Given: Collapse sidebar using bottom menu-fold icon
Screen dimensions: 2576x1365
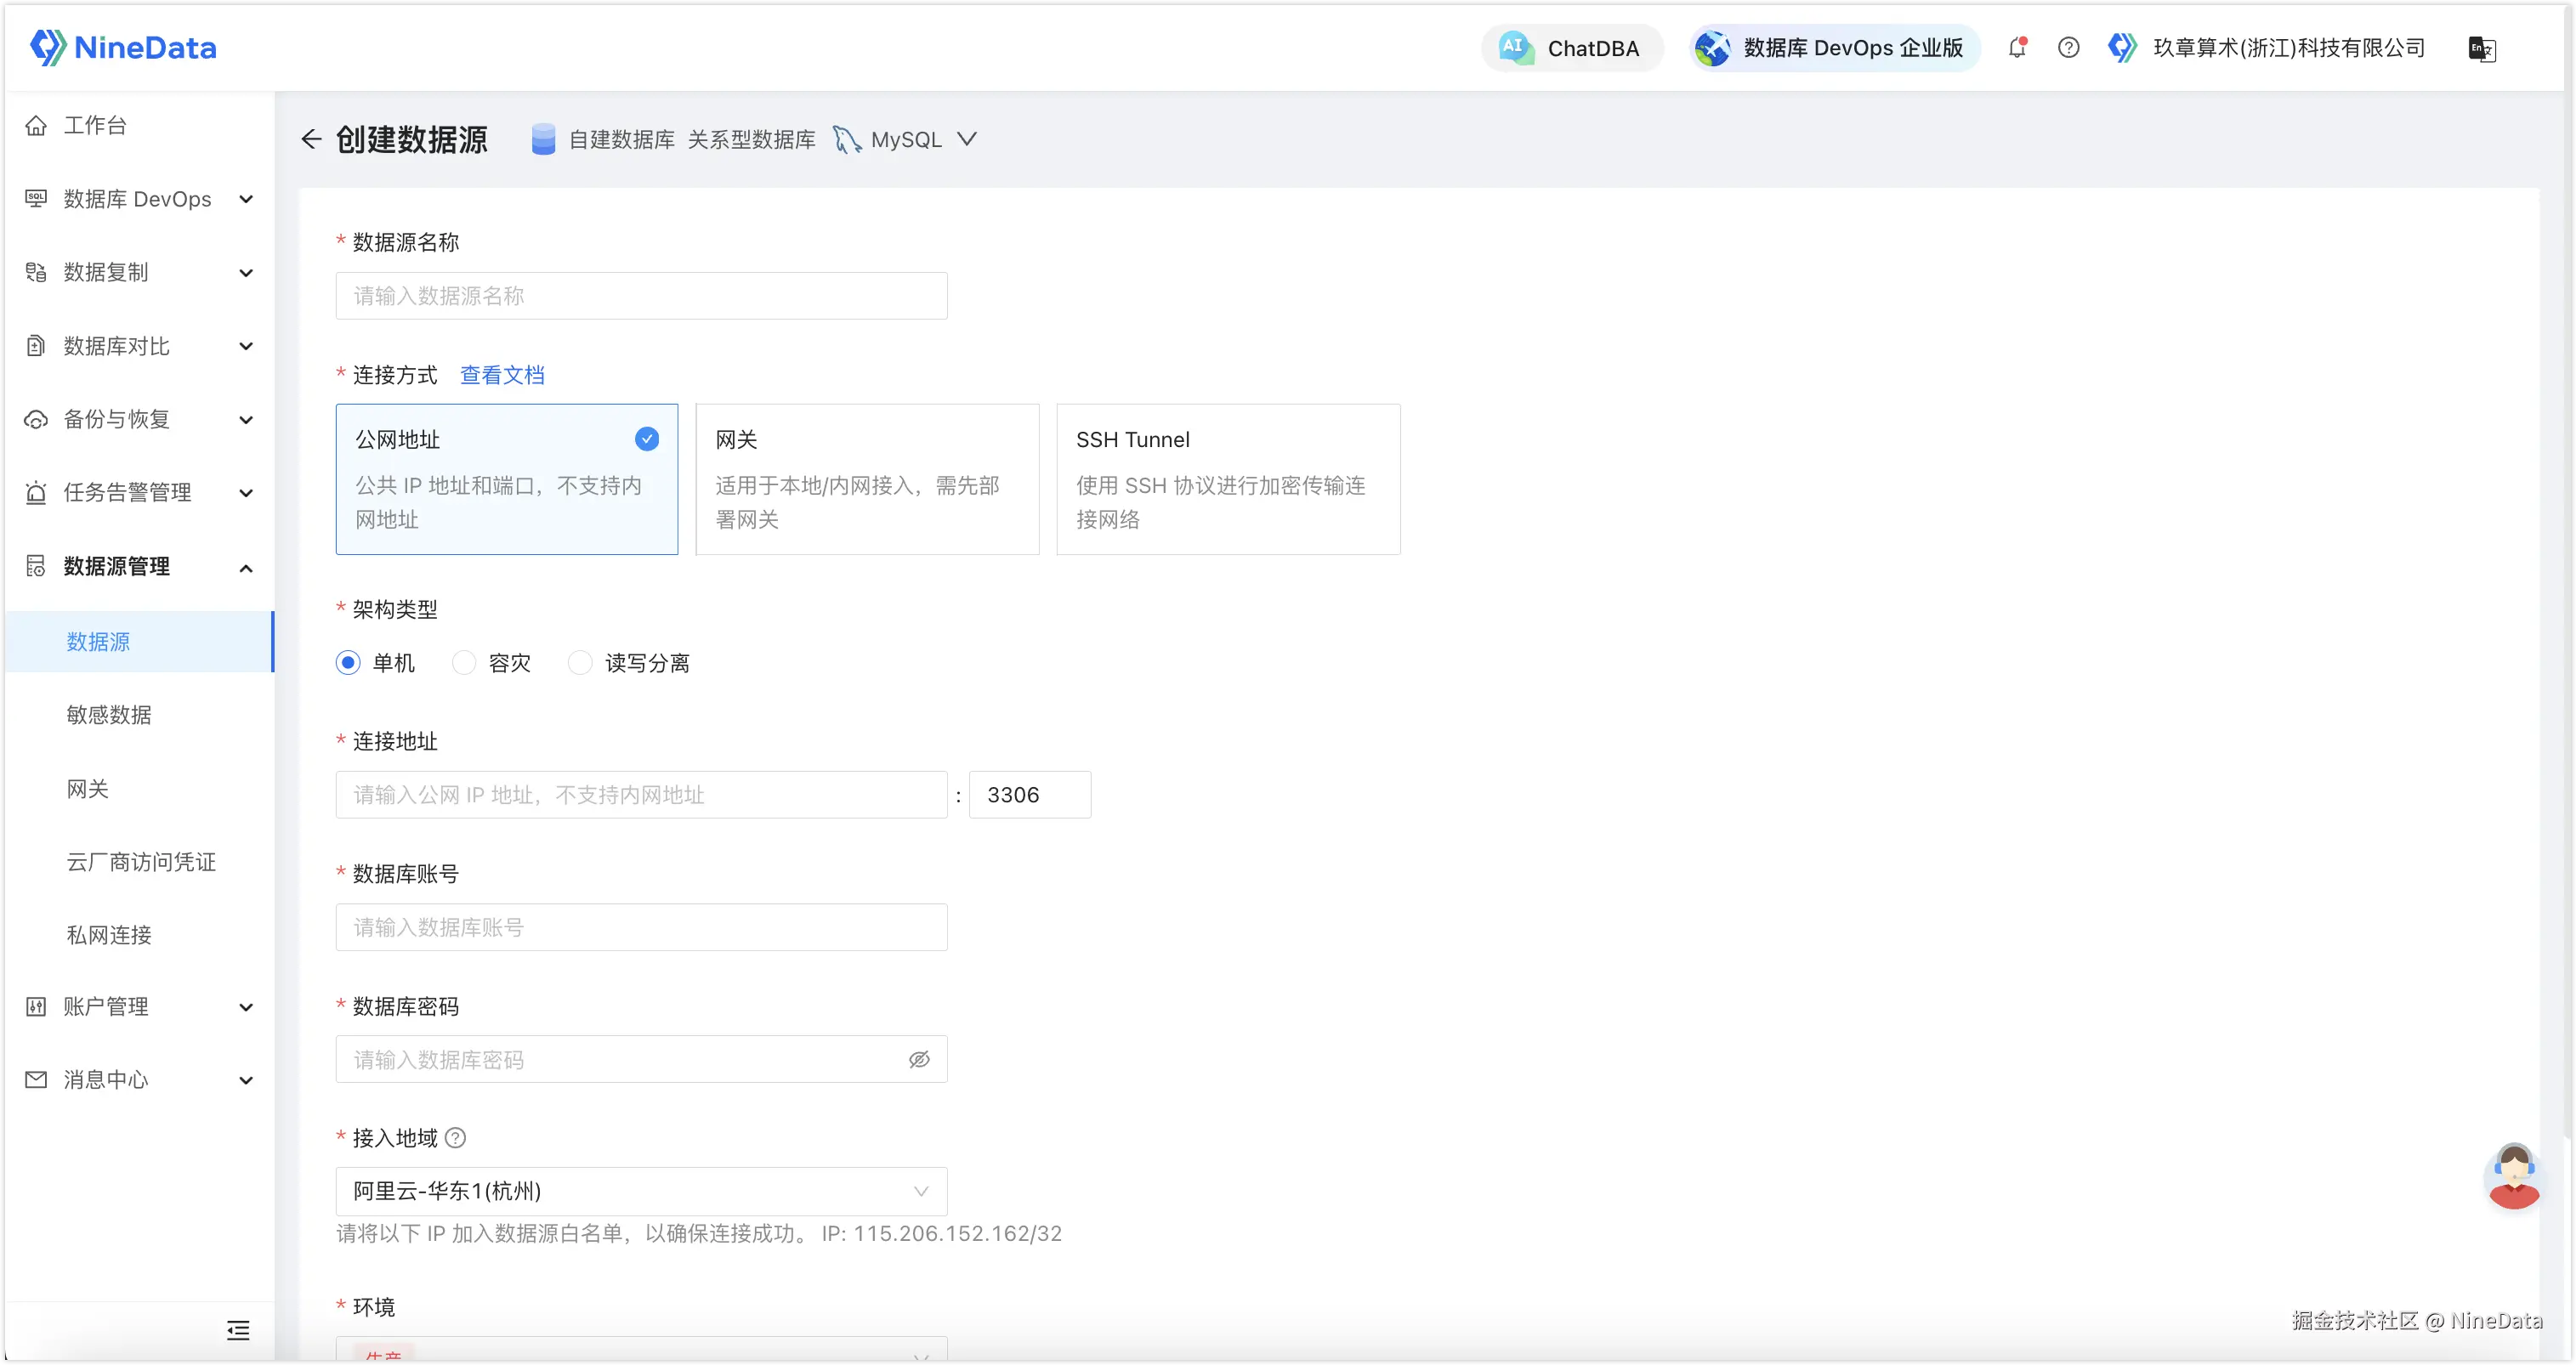Looking at the screenshot, I should pos(238,1330).
